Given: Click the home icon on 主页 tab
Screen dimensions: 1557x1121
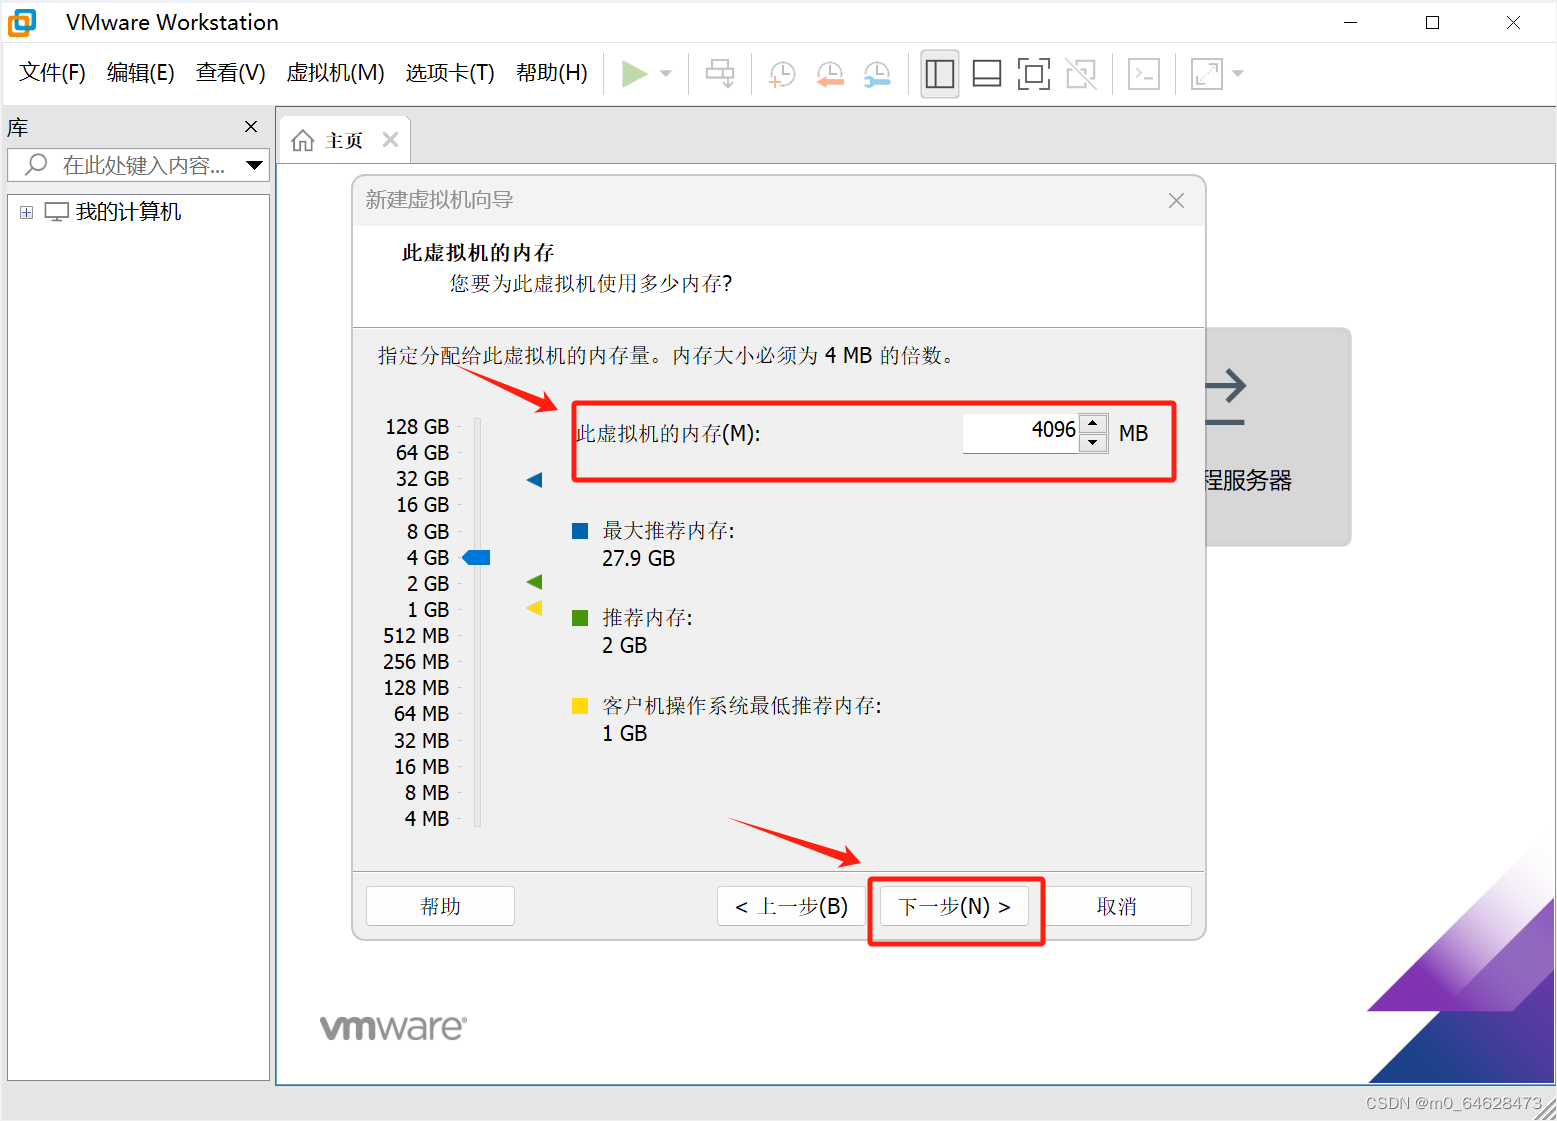Looking at the screenshot, I should [x=303, y=141].
